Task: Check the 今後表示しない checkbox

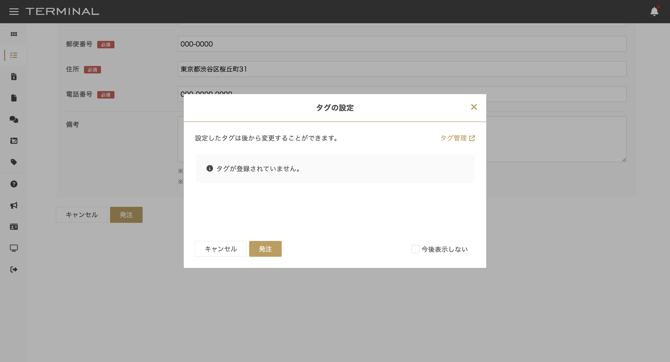Action: coord(415,249)
